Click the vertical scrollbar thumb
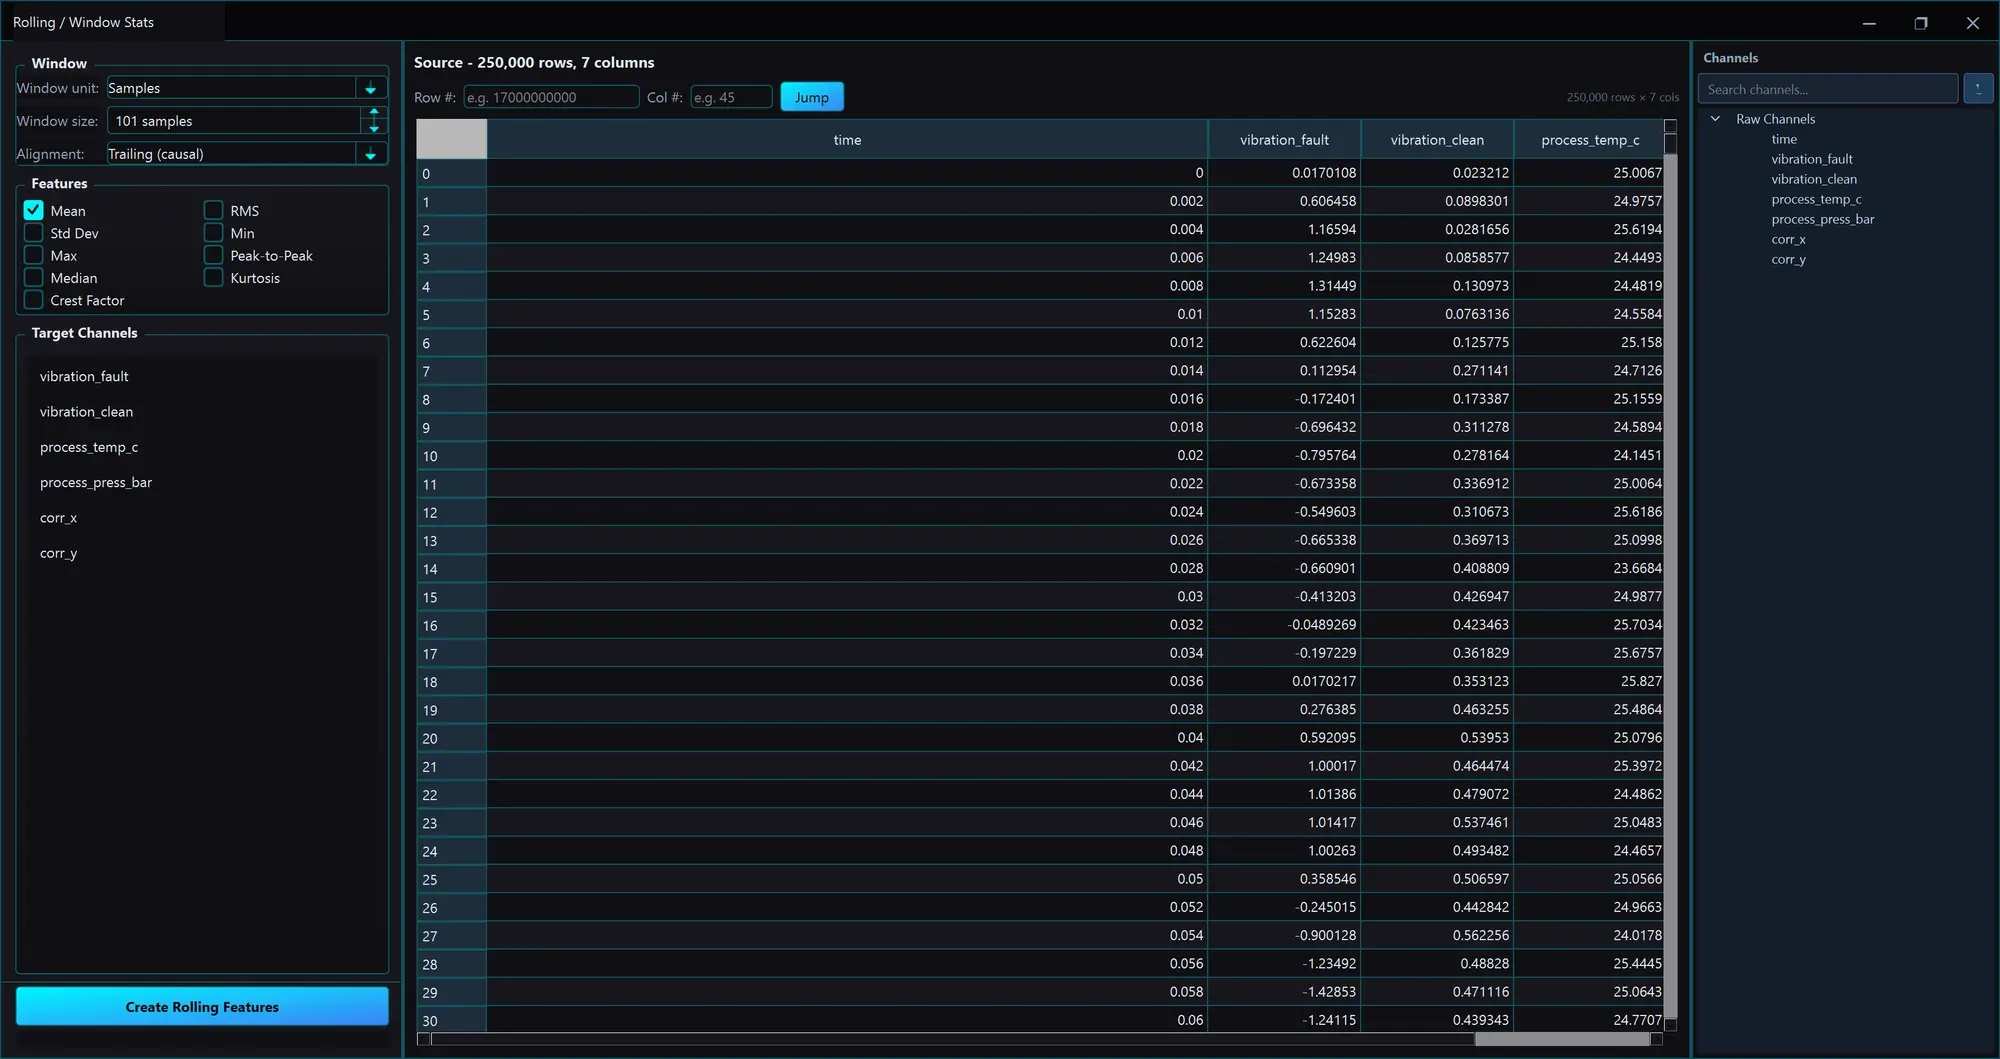2000x1059 pixels. 1670,144
